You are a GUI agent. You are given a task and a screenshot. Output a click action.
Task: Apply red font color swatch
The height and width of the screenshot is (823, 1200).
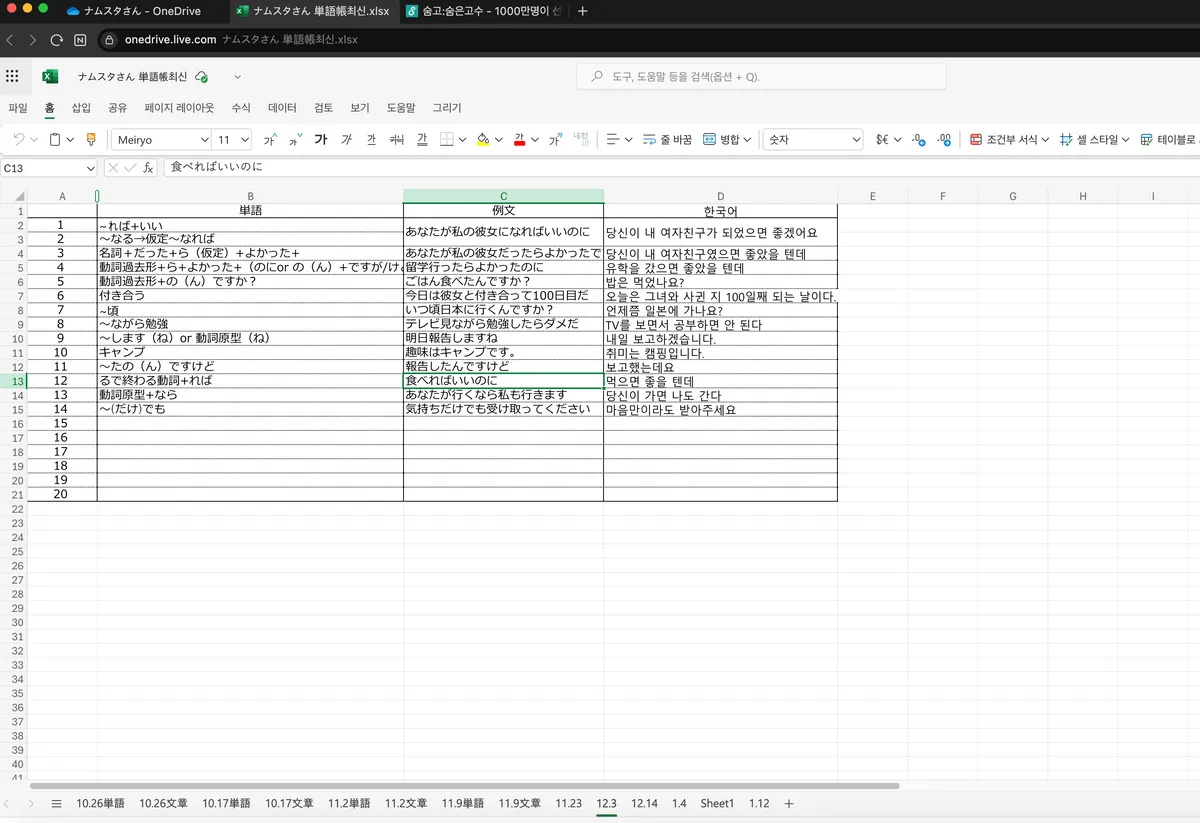pyautogui.click(x=520, y=140)
